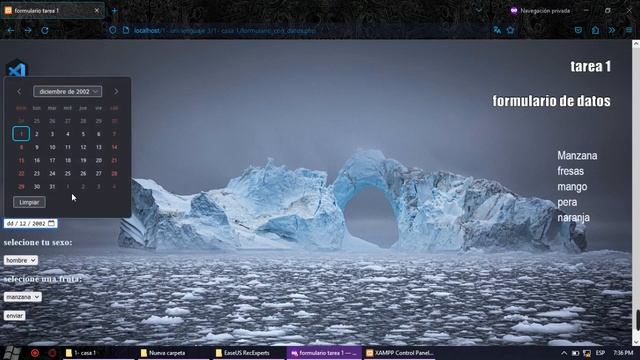Click the battery icon in the system tray

point(576,353)
